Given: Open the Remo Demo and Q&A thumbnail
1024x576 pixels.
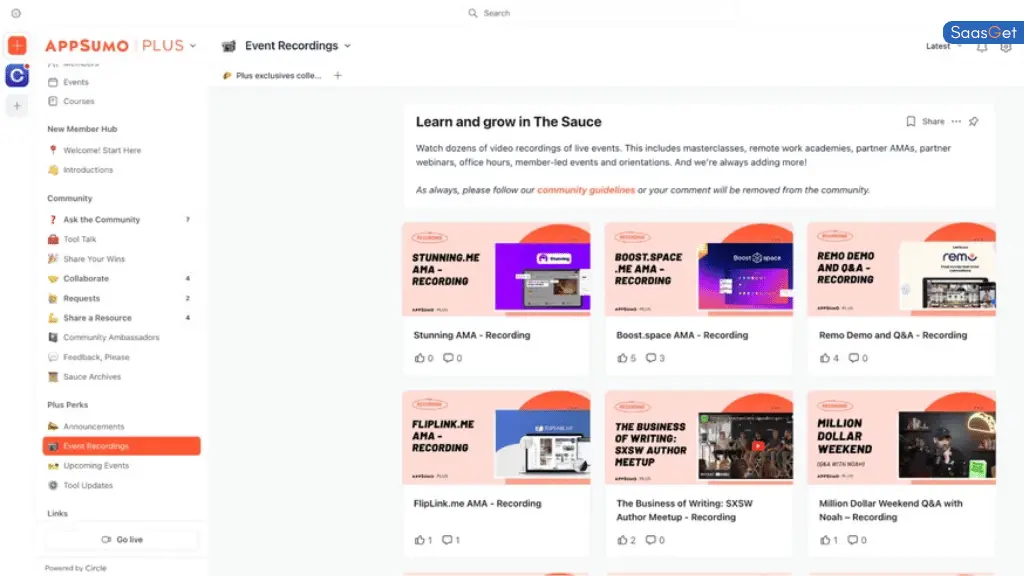Looking at the screenshot, I should (902, 270).
